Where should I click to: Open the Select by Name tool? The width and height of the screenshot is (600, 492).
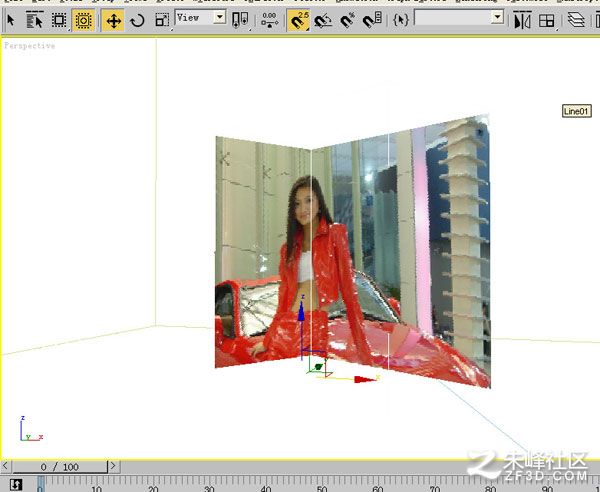[34, 20]
